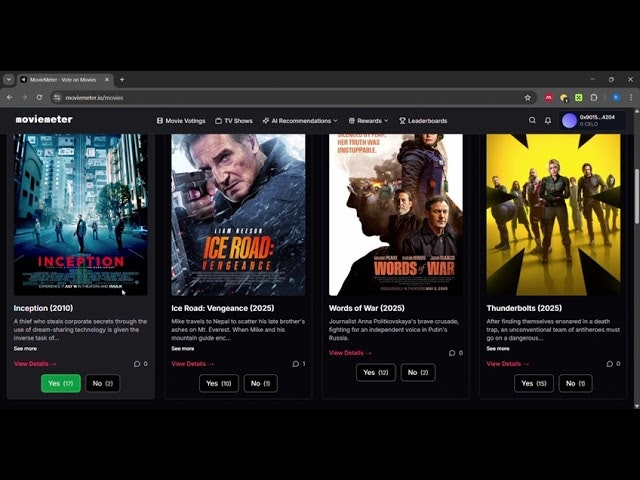Open wallet account 0x9015...4204
The width and height of the screenshot is (640, 480).
click(592, 120)
